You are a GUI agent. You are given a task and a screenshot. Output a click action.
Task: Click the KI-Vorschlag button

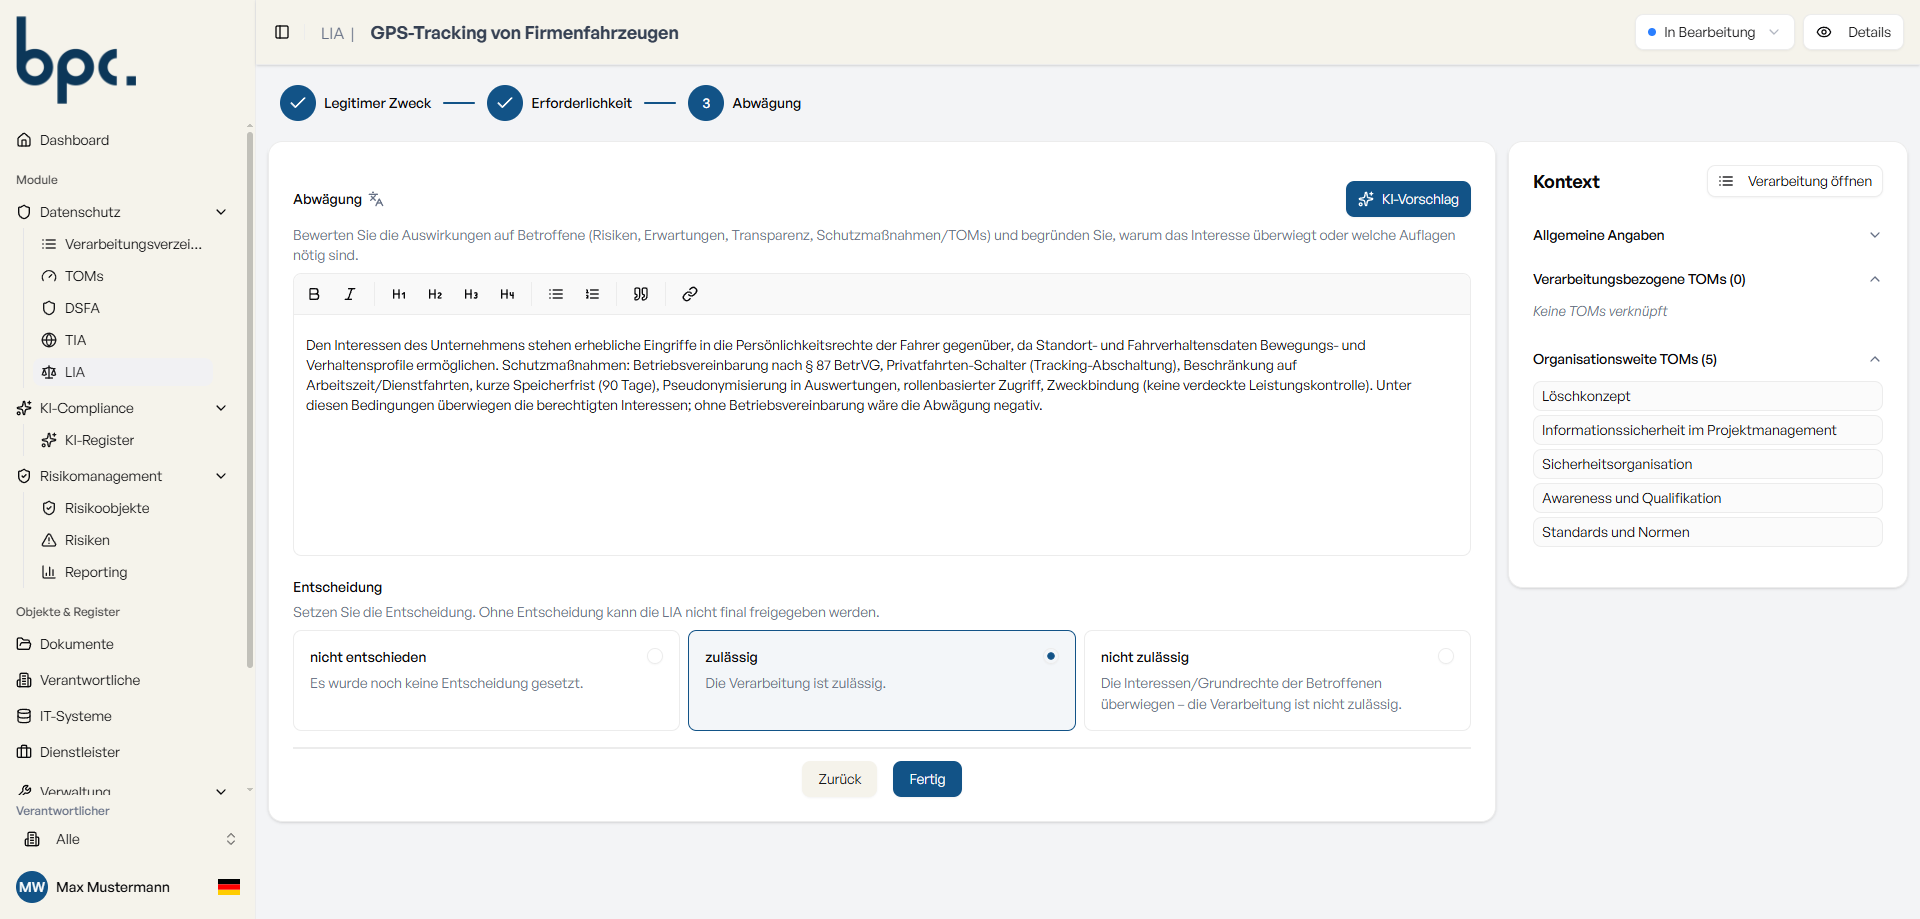pyautogui.click(x=1408, y=199)
